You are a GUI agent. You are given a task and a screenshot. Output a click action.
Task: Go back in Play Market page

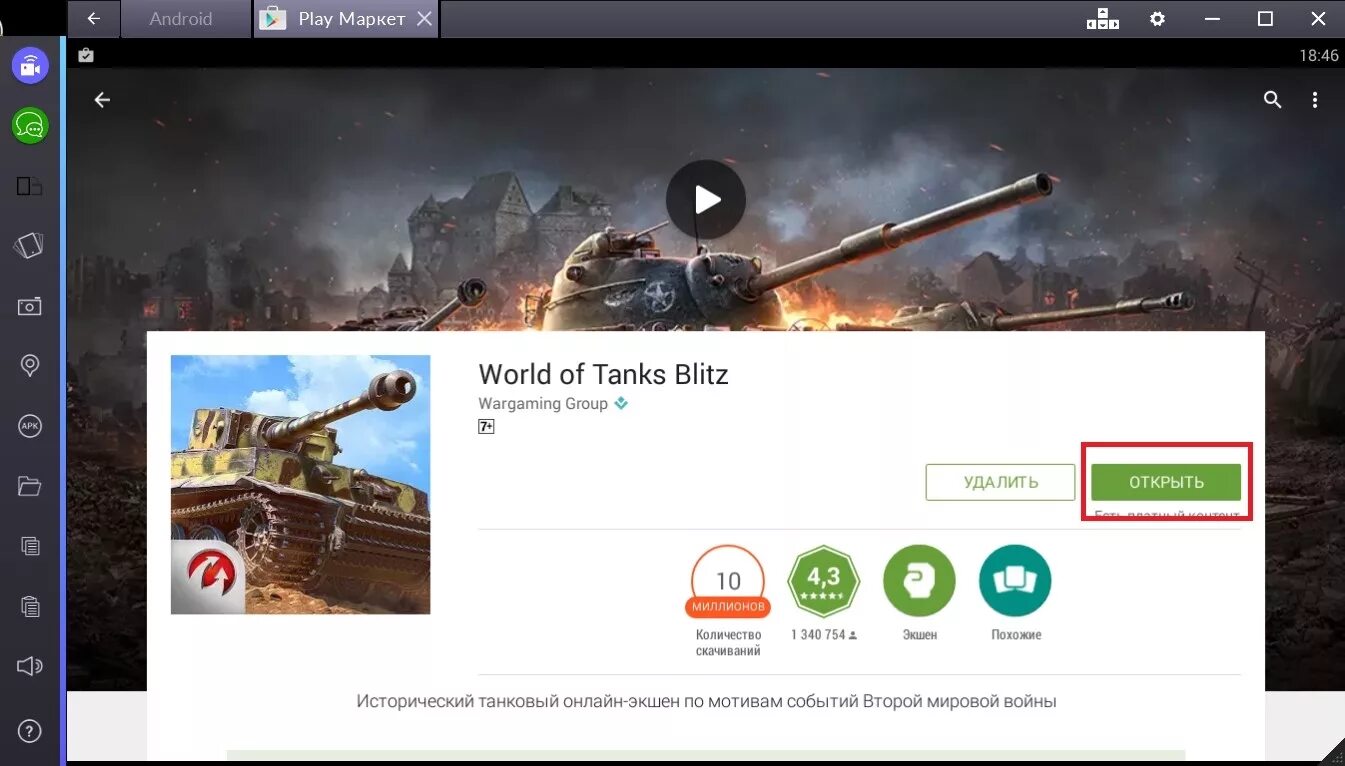102,100
